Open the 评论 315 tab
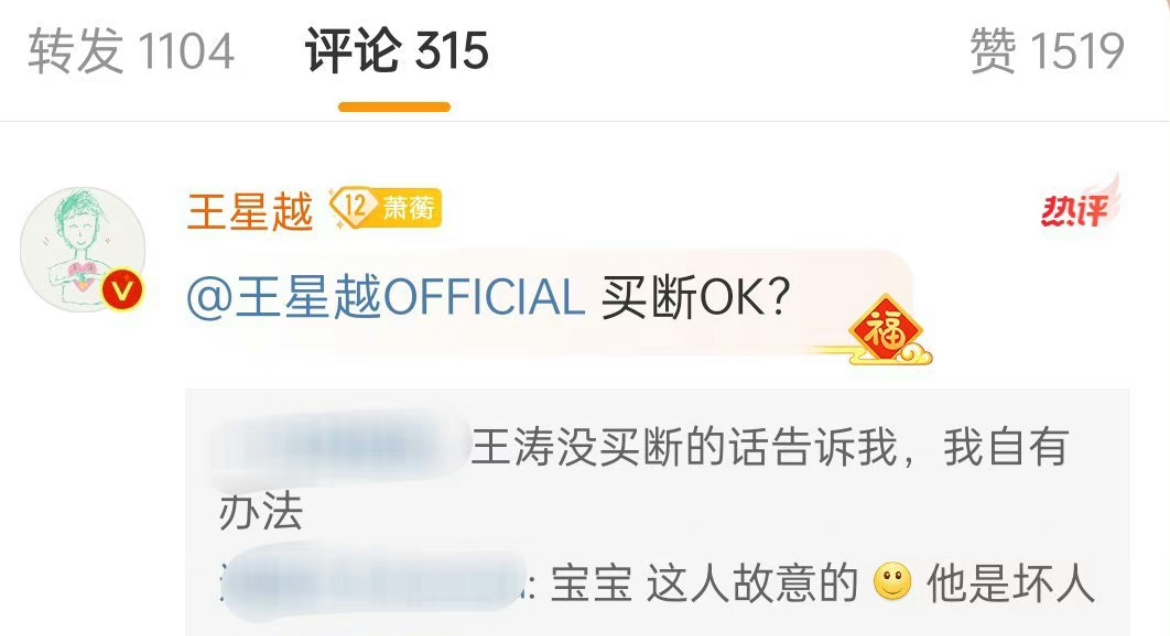Screen dimensions: 1170x636 tap(396, 52)
